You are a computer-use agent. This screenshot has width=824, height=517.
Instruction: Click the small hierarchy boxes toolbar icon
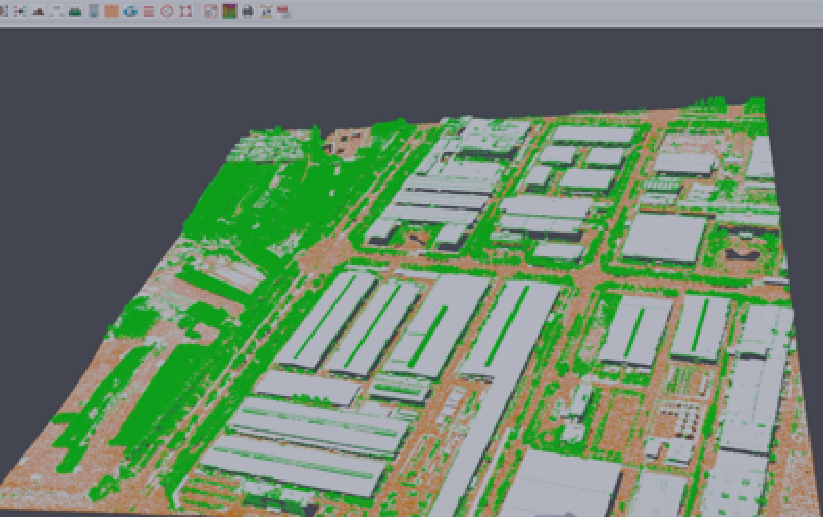[56, 12]
